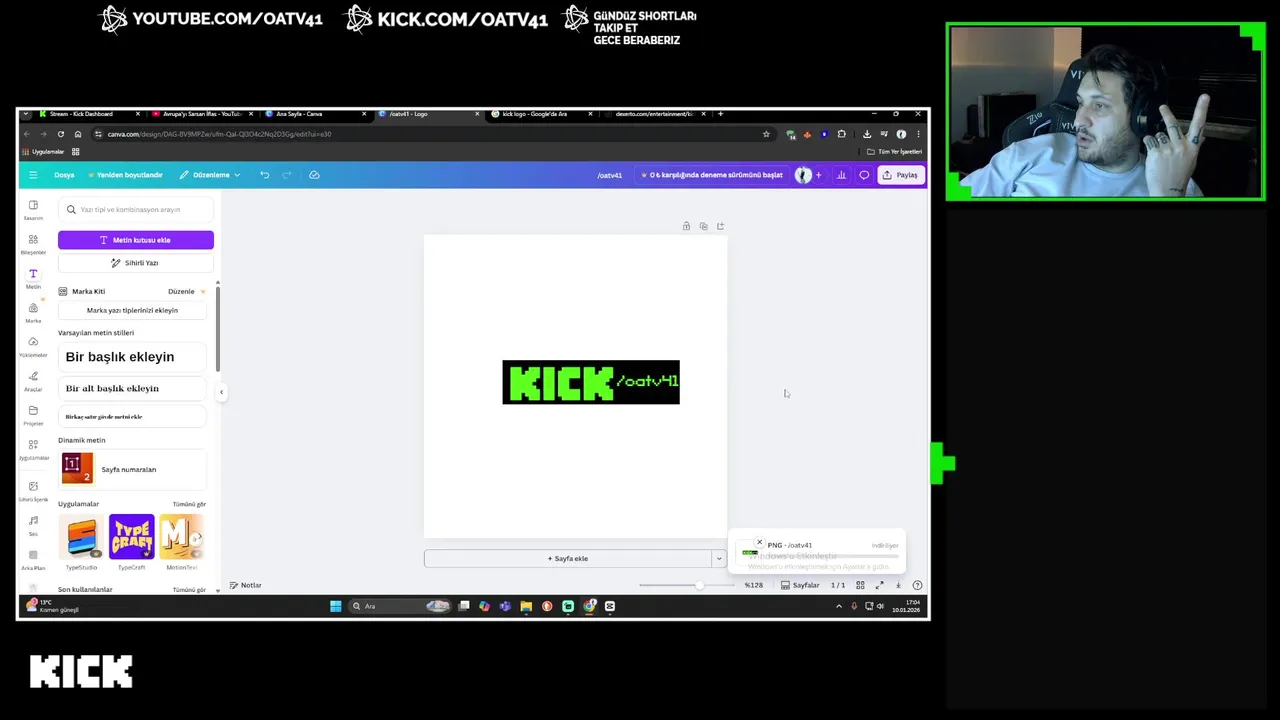Open the comments speech bubble icon
This screenshot has height=720, width=1280.
864,175
